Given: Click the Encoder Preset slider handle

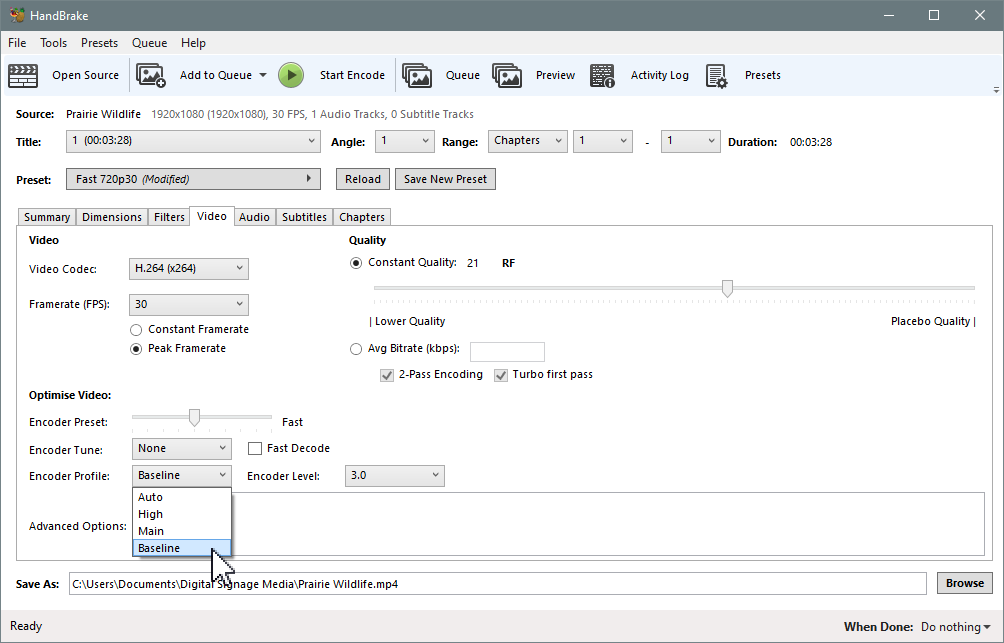Looking at the screenshot, I should tap(194, 418).
